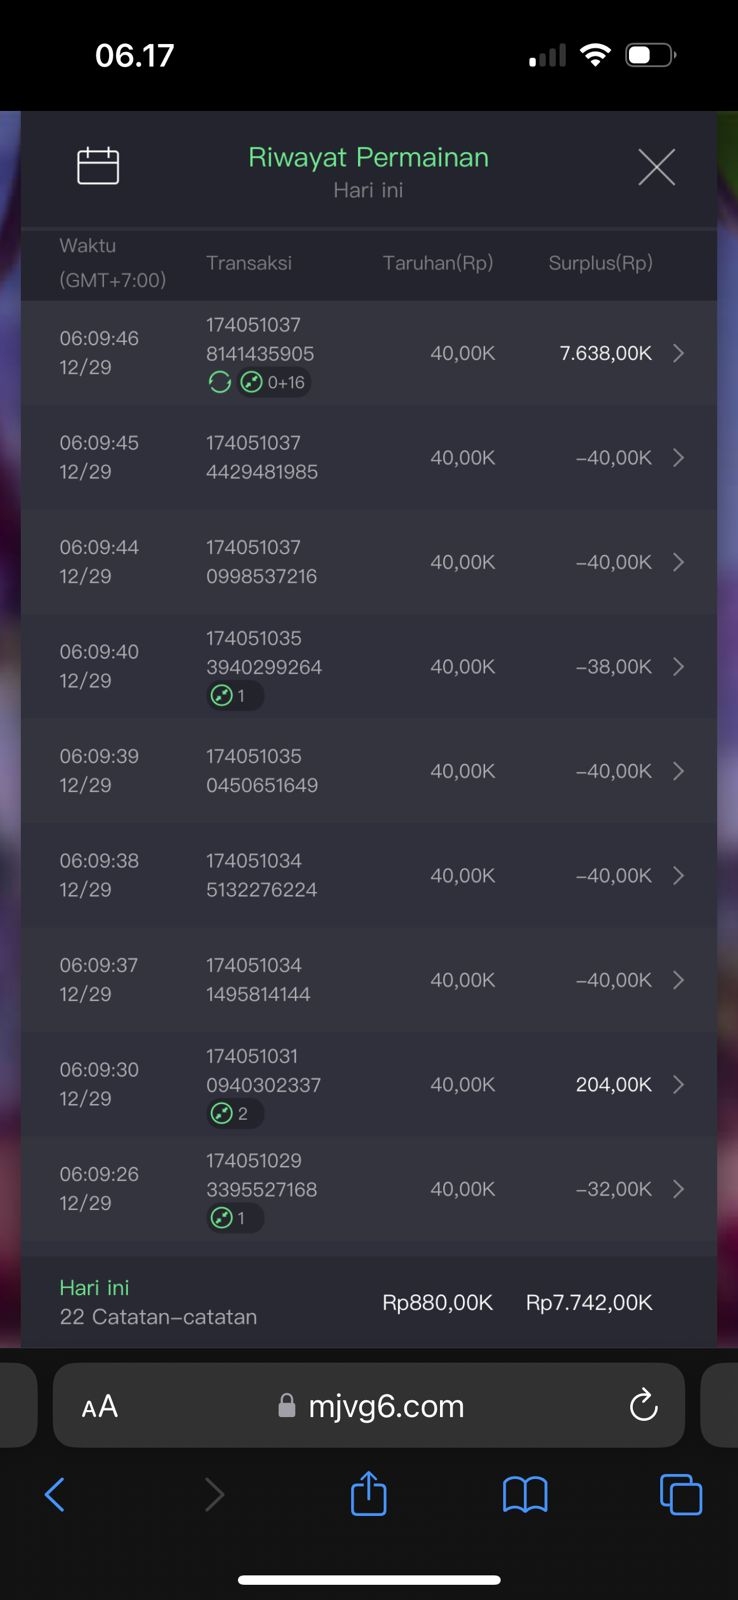This screenshot has height=1600, width=738.
Task: Expand details for the 06:09:45 transaction
Action: pyautogui.click(x=678, y=457)
